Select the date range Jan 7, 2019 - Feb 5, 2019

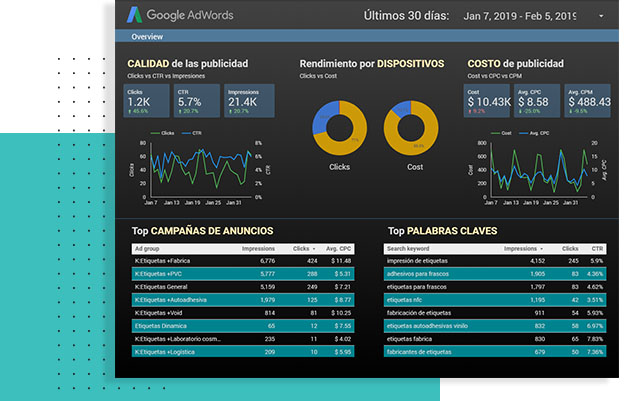(x=520, y=16)
